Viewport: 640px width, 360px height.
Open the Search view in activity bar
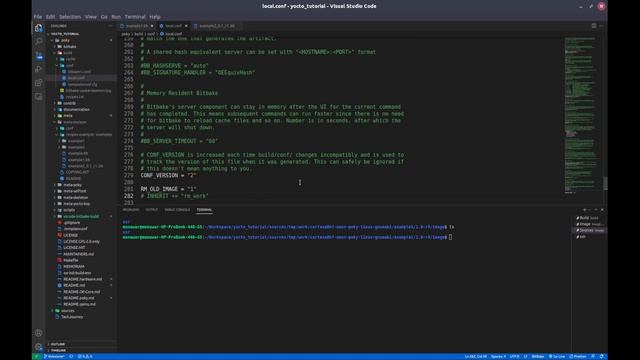[38, 41]
